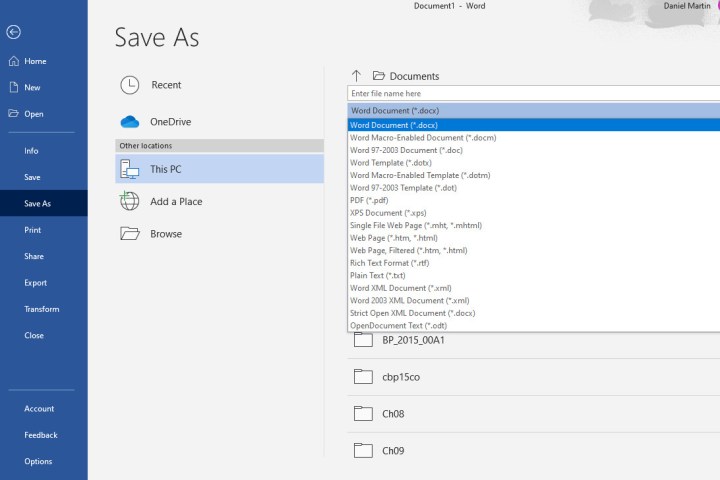Screen dimensions: 720x480
Task: Click the Home house icon
Action: coord(14,61)
